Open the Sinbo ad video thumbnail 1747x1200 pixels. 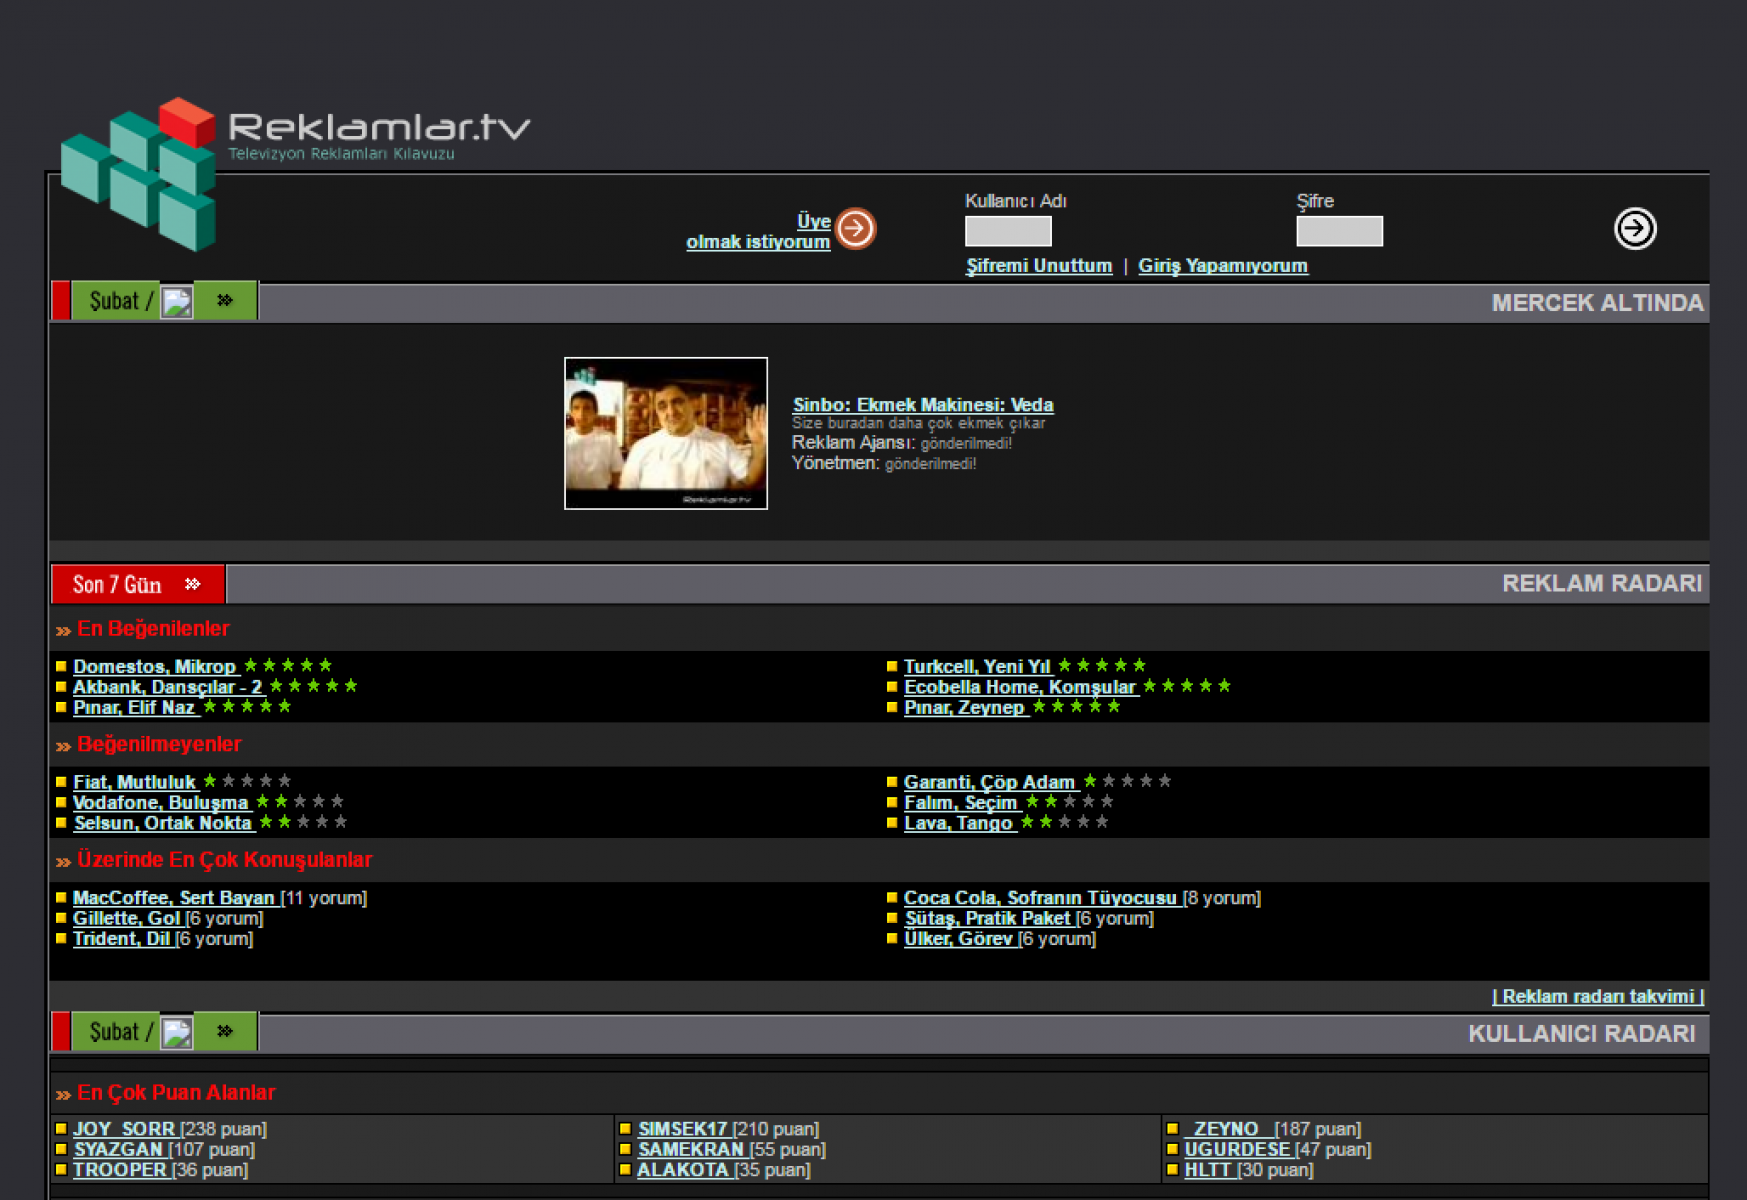pyautogui.click(x=665, y=433)
